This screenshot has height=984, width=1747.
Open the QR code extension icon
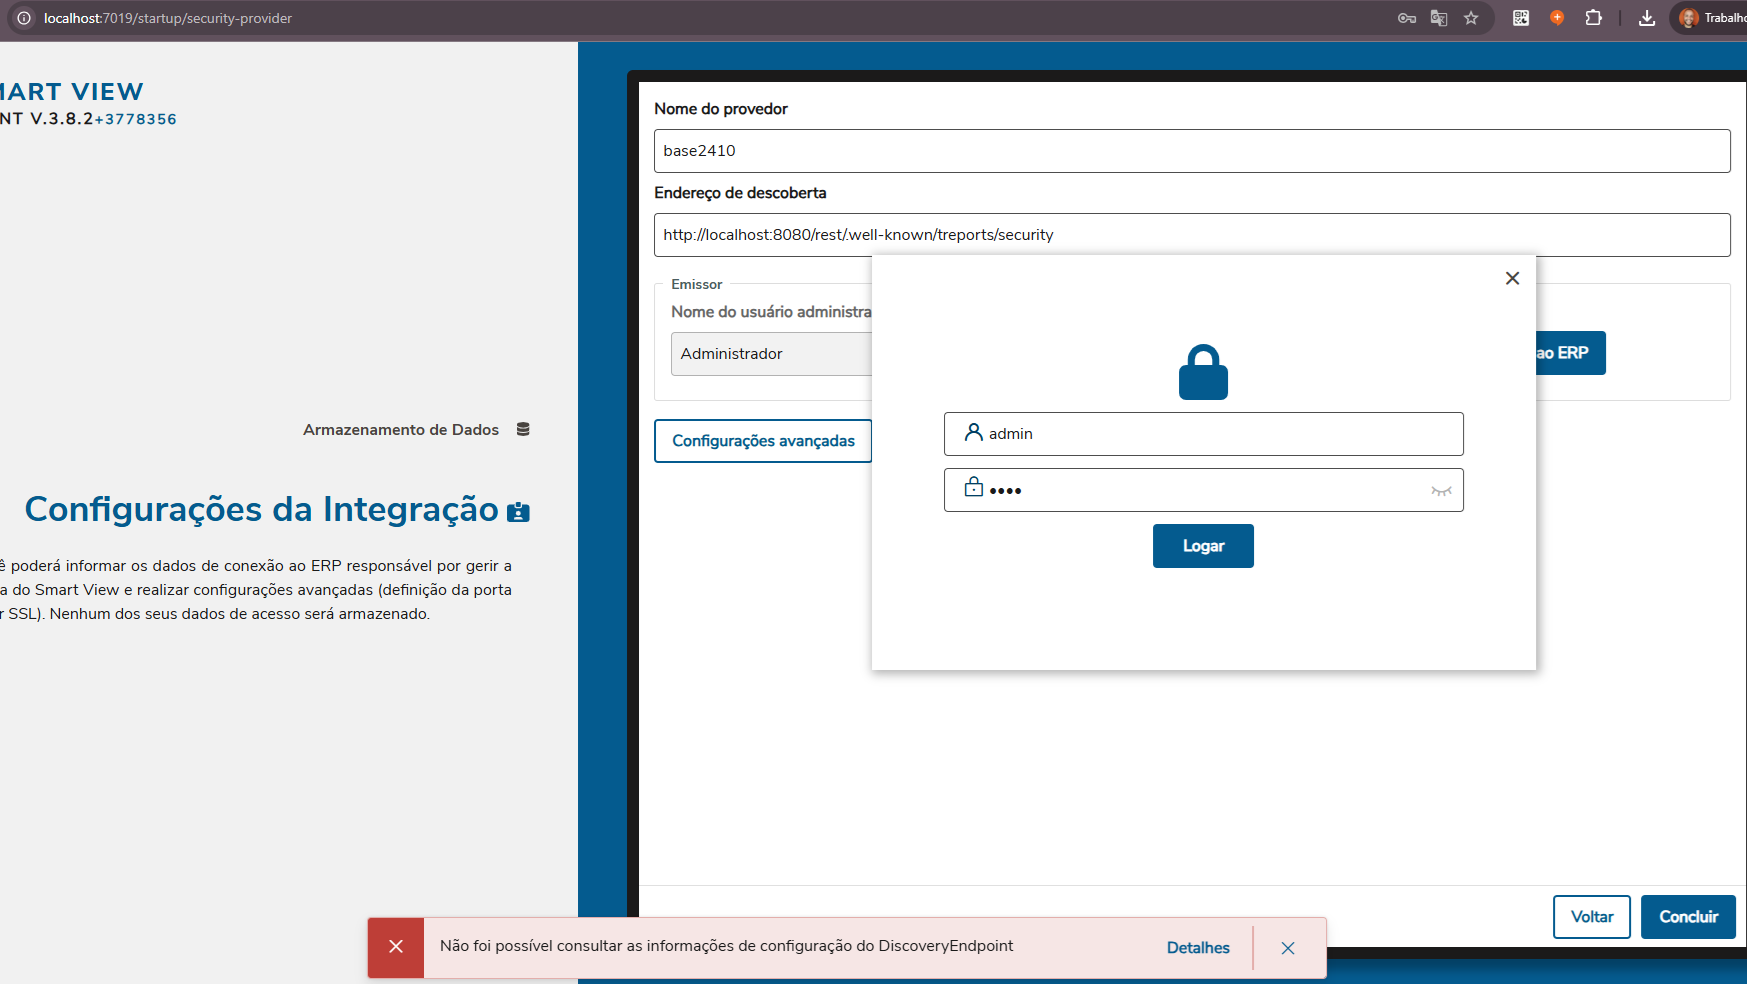click(1521, 18)
